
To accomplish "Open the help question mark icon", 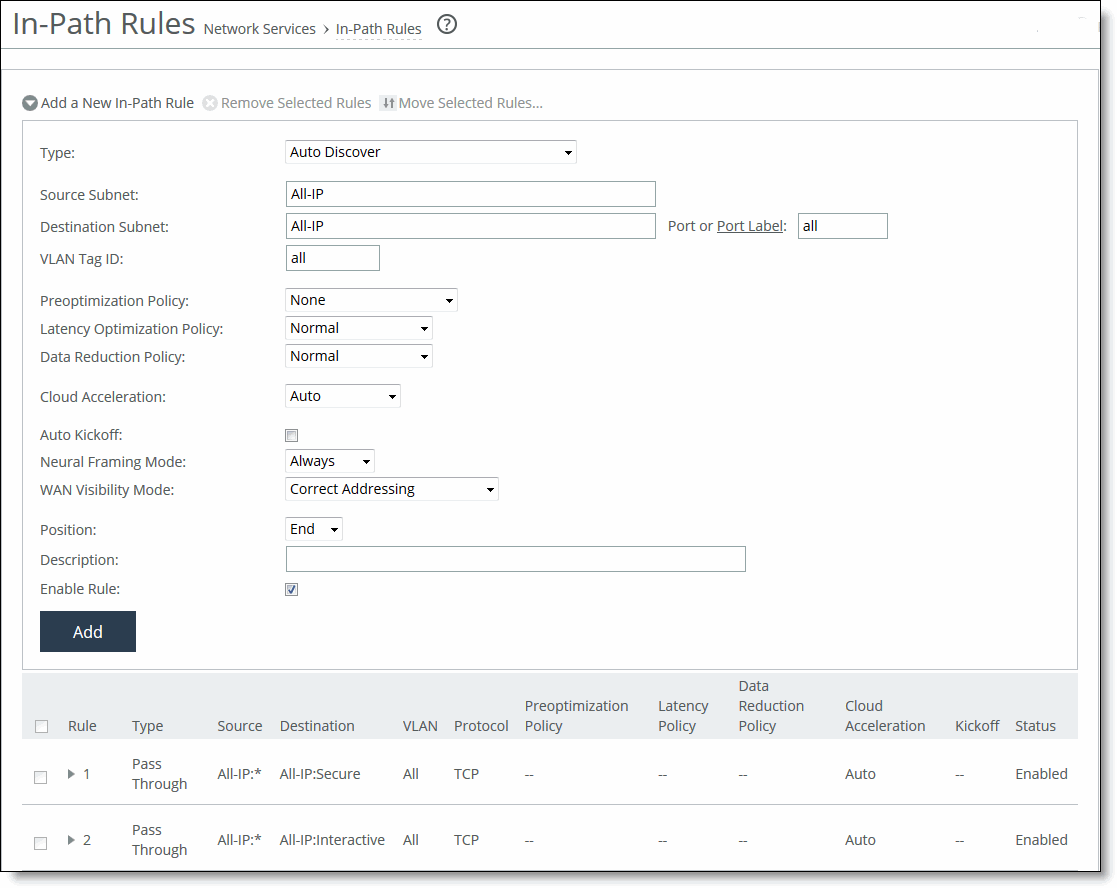I will (446, 25).
